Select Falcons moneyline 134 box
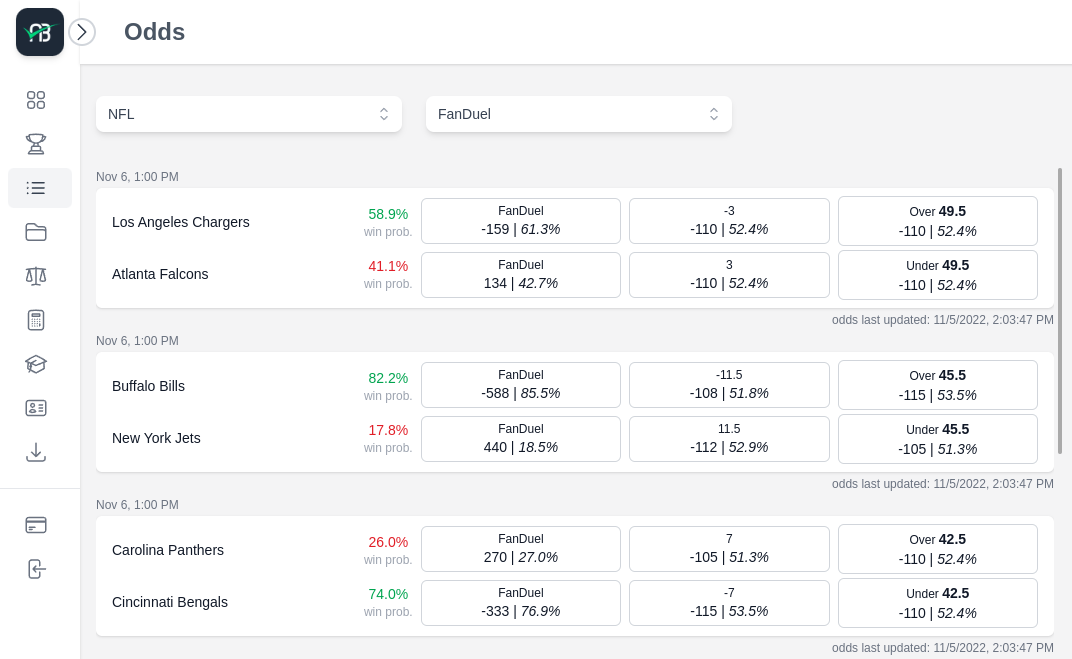The image size is (1072, 659). (521, 275)
